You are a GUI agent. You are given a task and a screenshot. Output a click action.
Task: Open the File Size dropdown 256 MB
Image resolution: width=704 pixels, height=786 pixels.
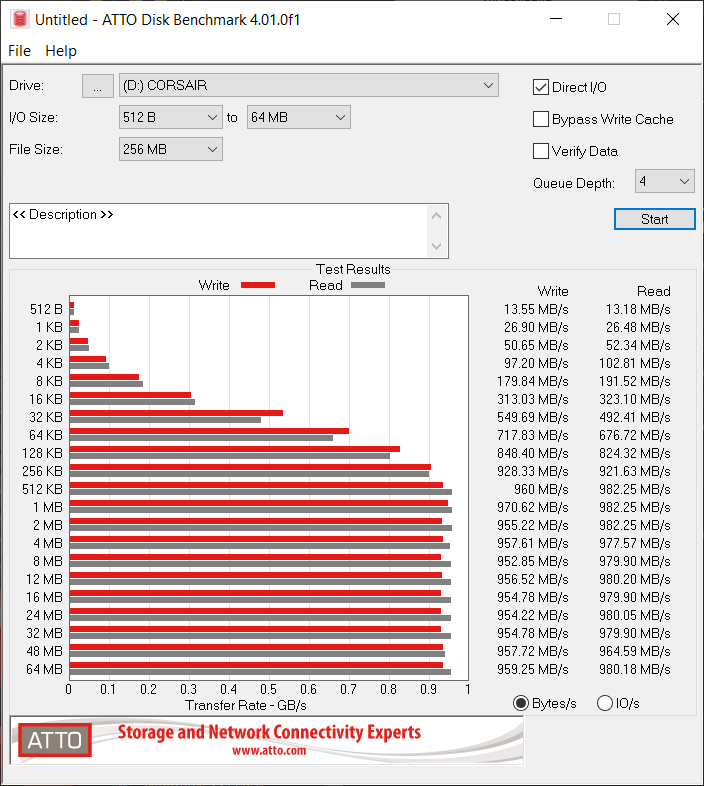point(170,149)
